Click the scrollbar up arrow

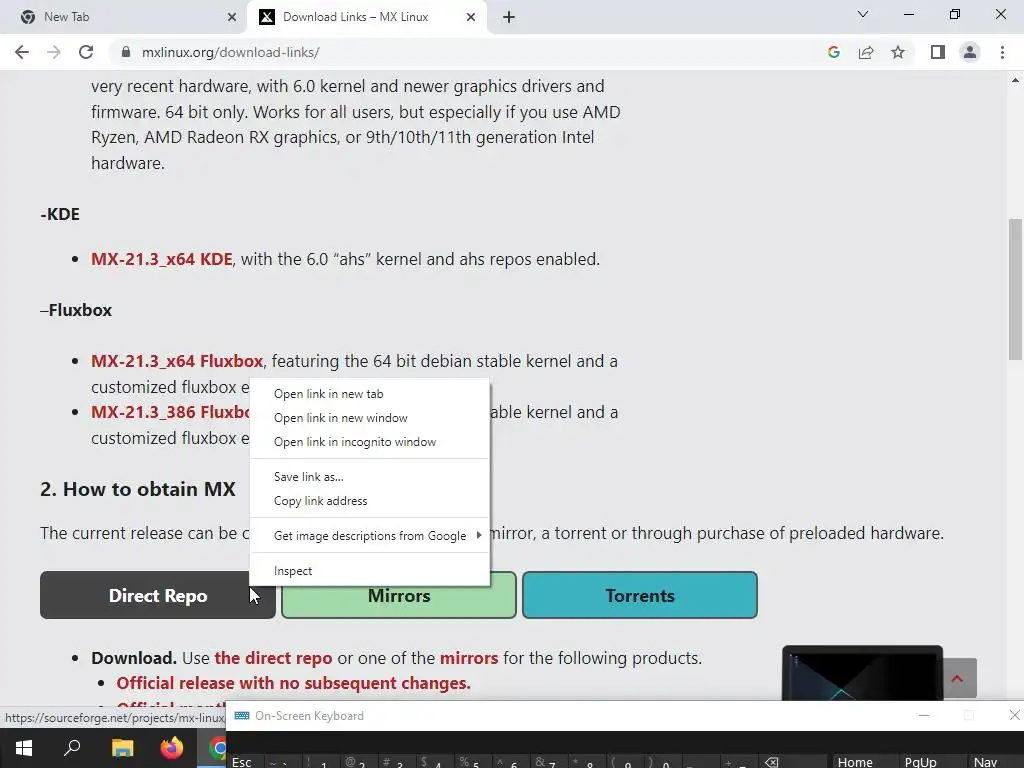click(x=1015, y=81)
